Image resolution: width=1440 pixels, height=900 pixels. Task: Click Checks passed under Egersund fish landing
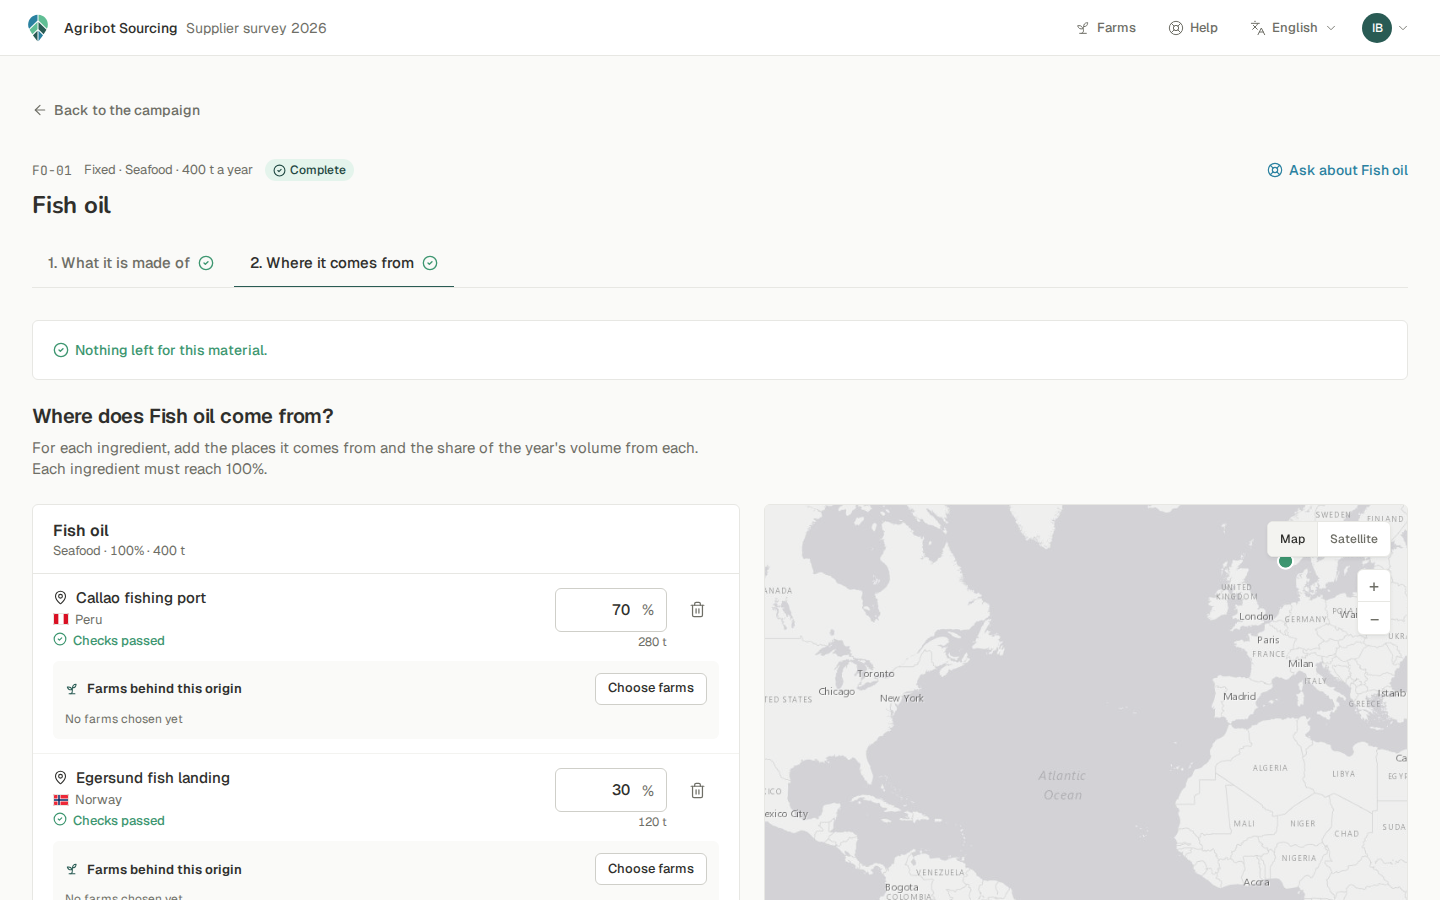coord(109,820)
